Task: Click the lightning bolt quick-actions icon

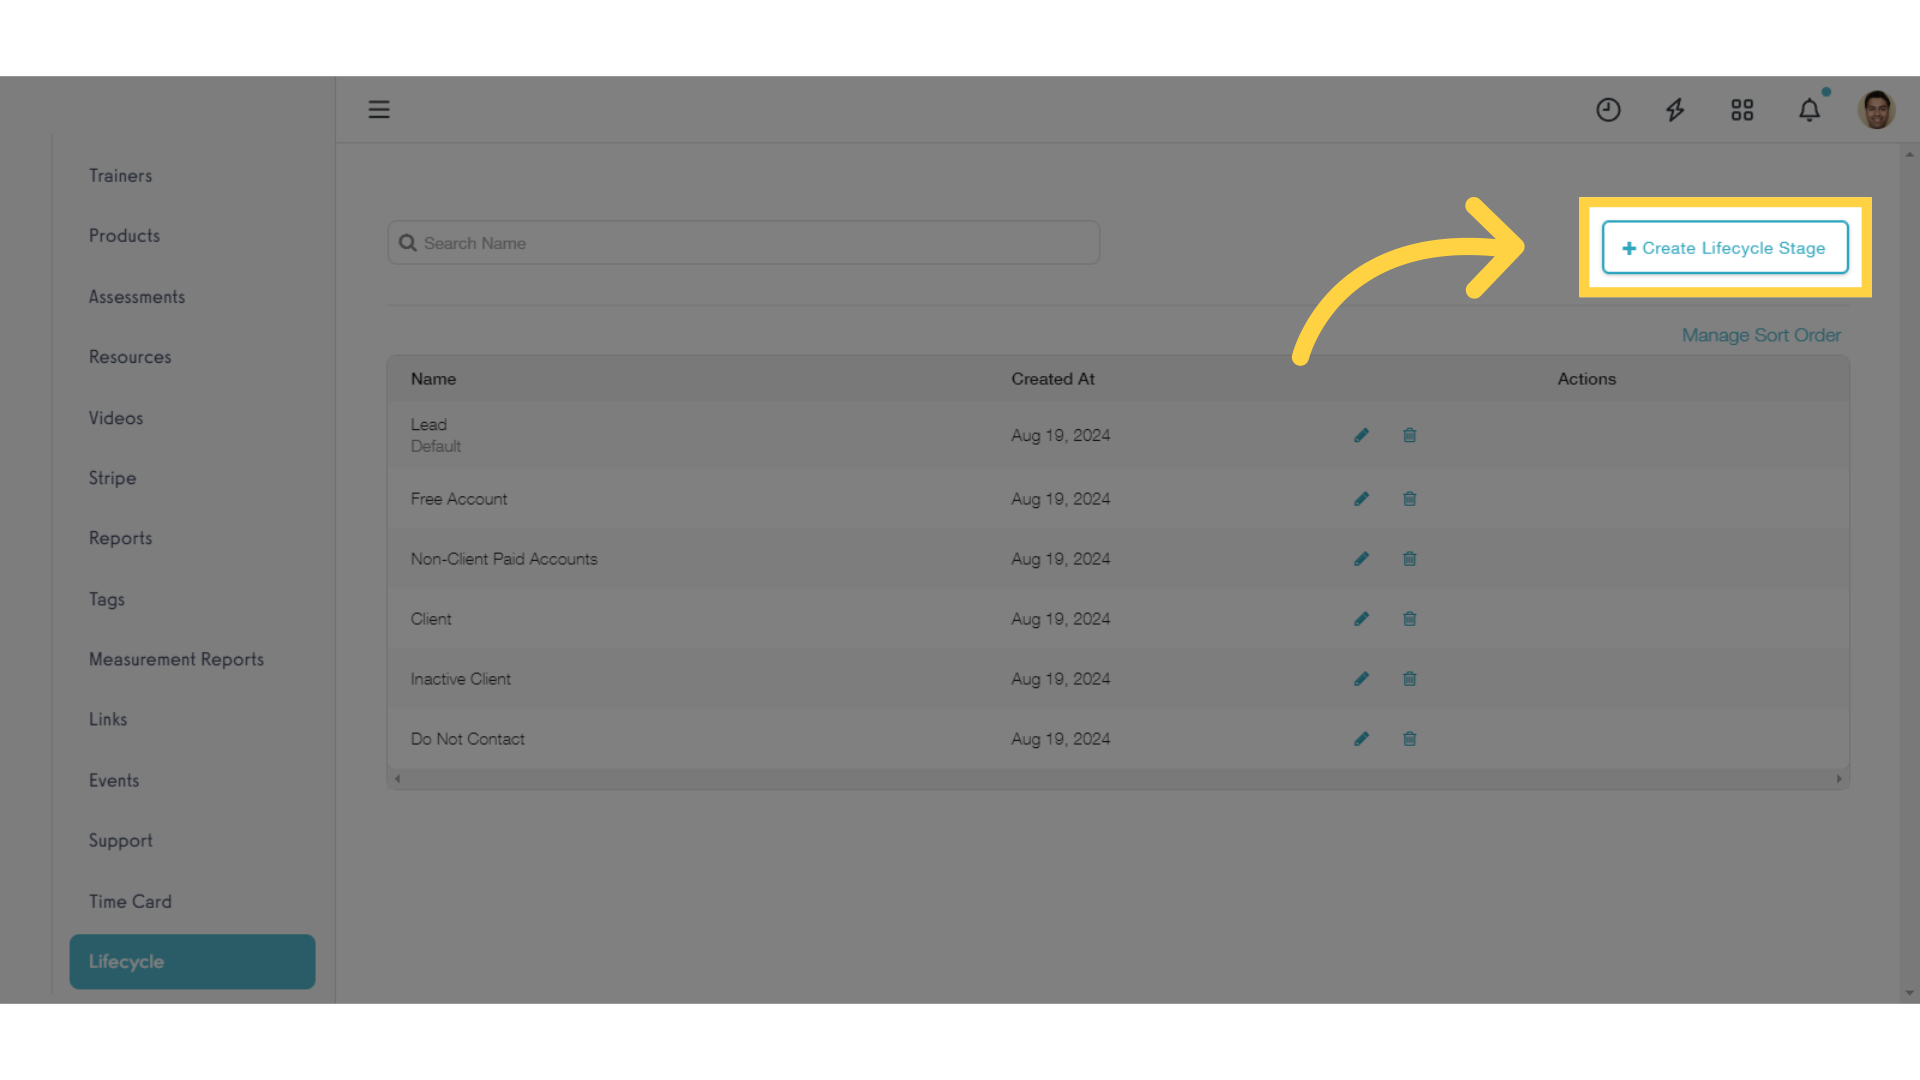Action: 1675,108
